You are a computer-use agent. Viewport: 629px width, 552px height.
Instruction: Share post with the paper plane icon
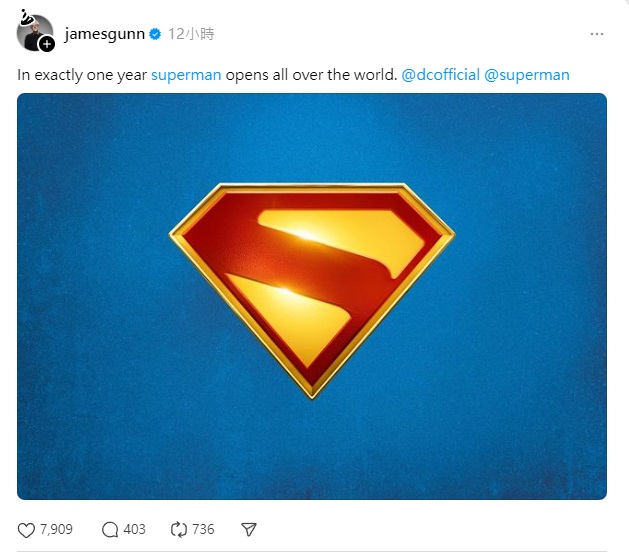click(249, 530)
